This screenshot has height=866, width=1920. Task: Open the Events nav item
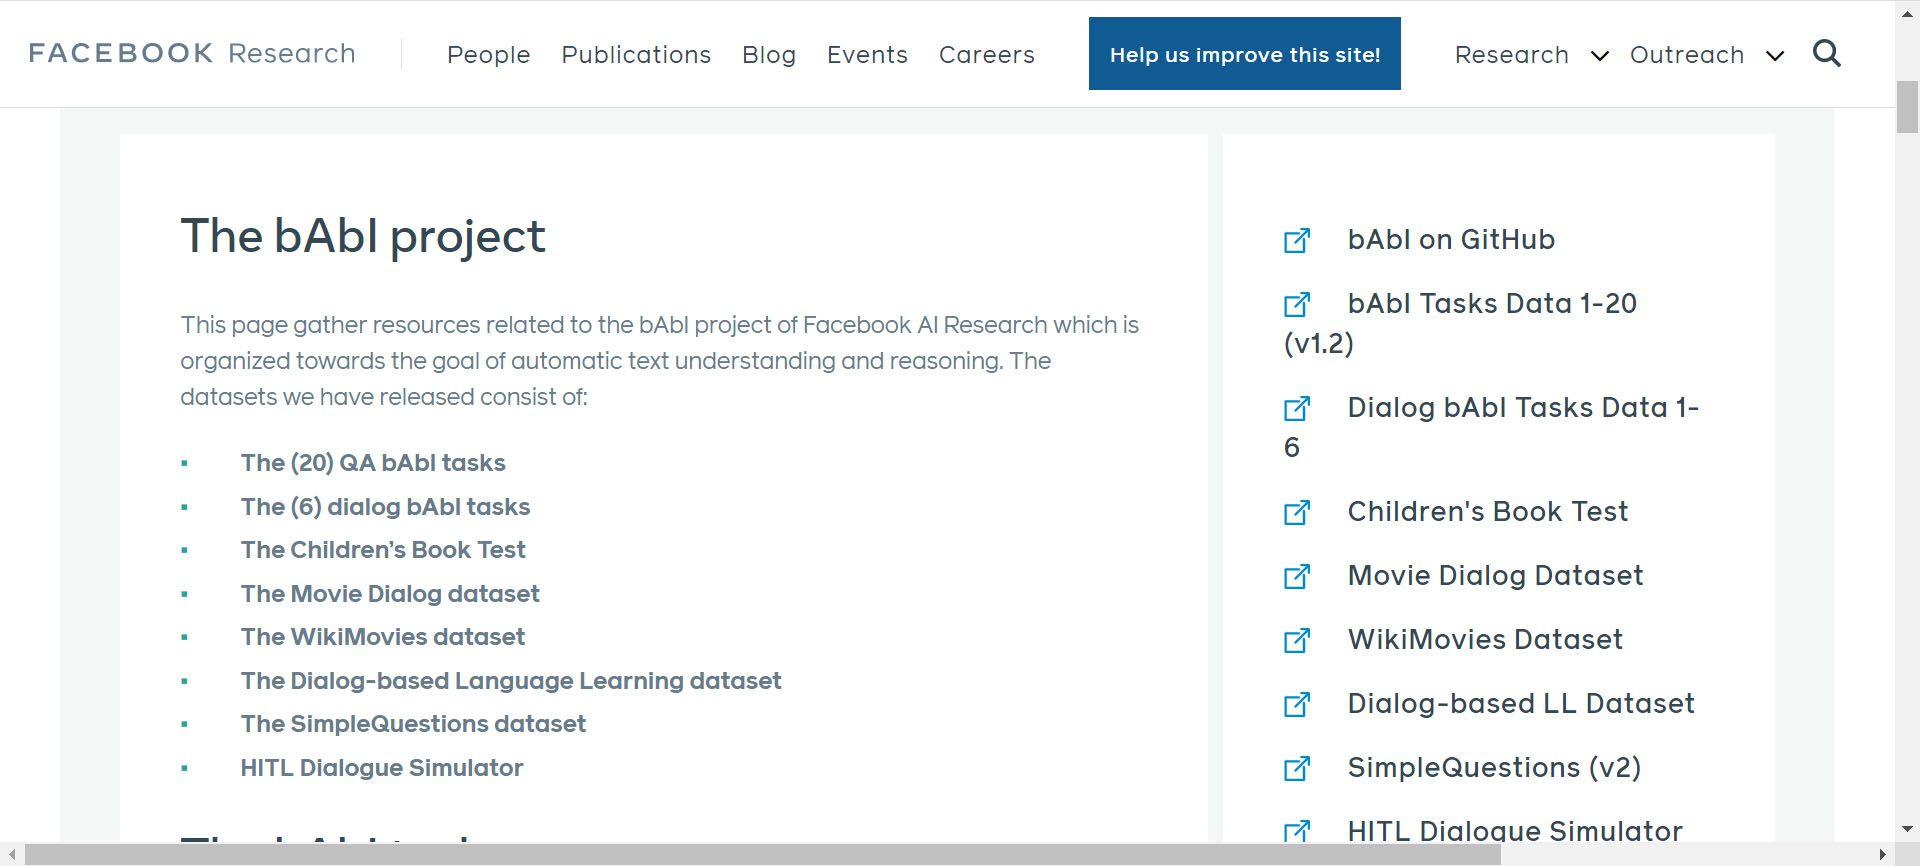point(867,55)
